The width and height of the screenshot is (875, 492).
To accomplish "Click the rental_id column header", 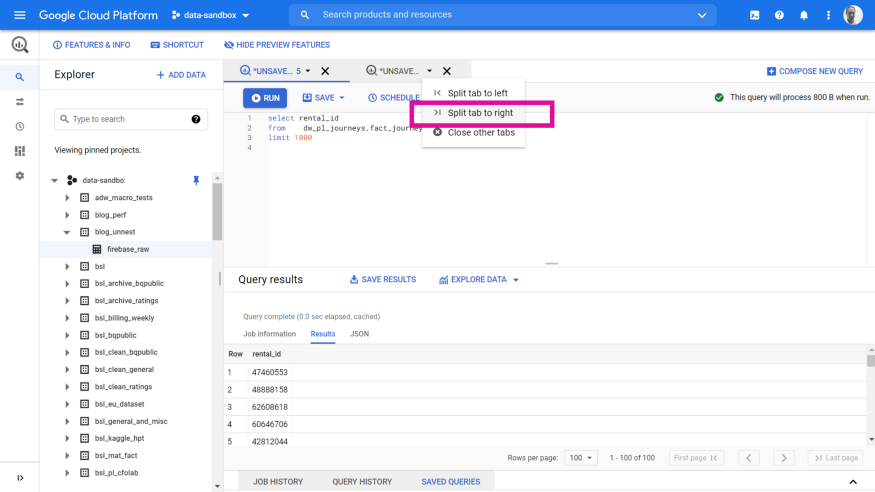I will click(x=267, y=354).
